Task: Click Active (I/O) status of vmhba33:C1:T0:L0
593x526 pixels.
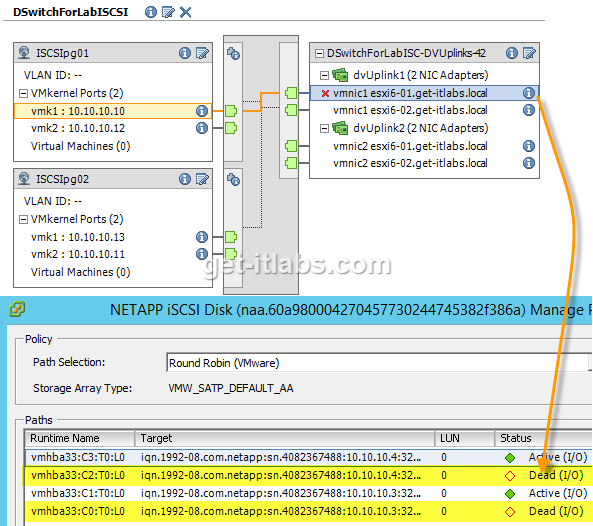Action: pyautogui.click(x=557, y=493)
